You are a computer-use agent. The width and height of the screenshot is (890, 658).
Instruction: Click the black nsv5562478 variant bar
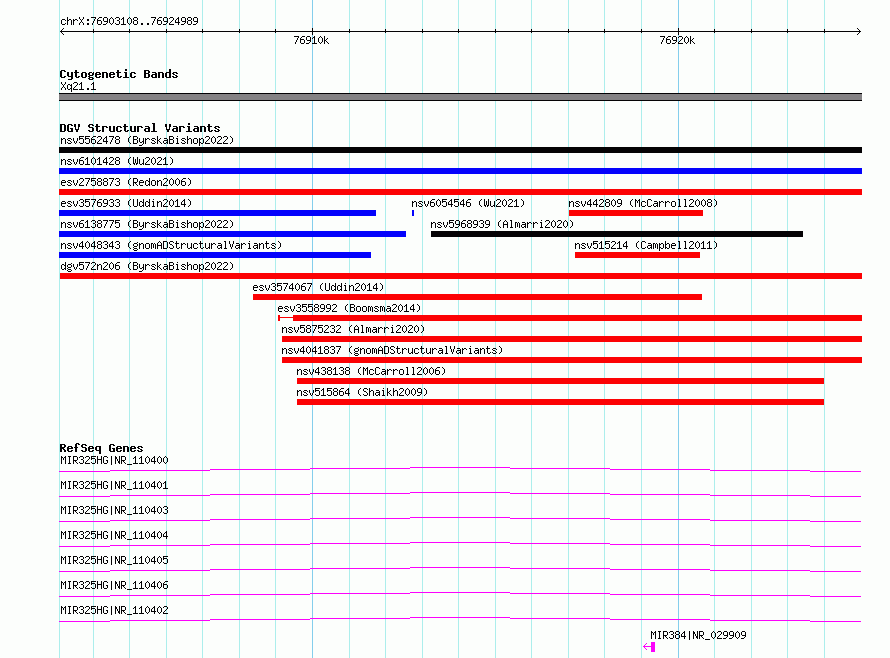pos(460,150)
